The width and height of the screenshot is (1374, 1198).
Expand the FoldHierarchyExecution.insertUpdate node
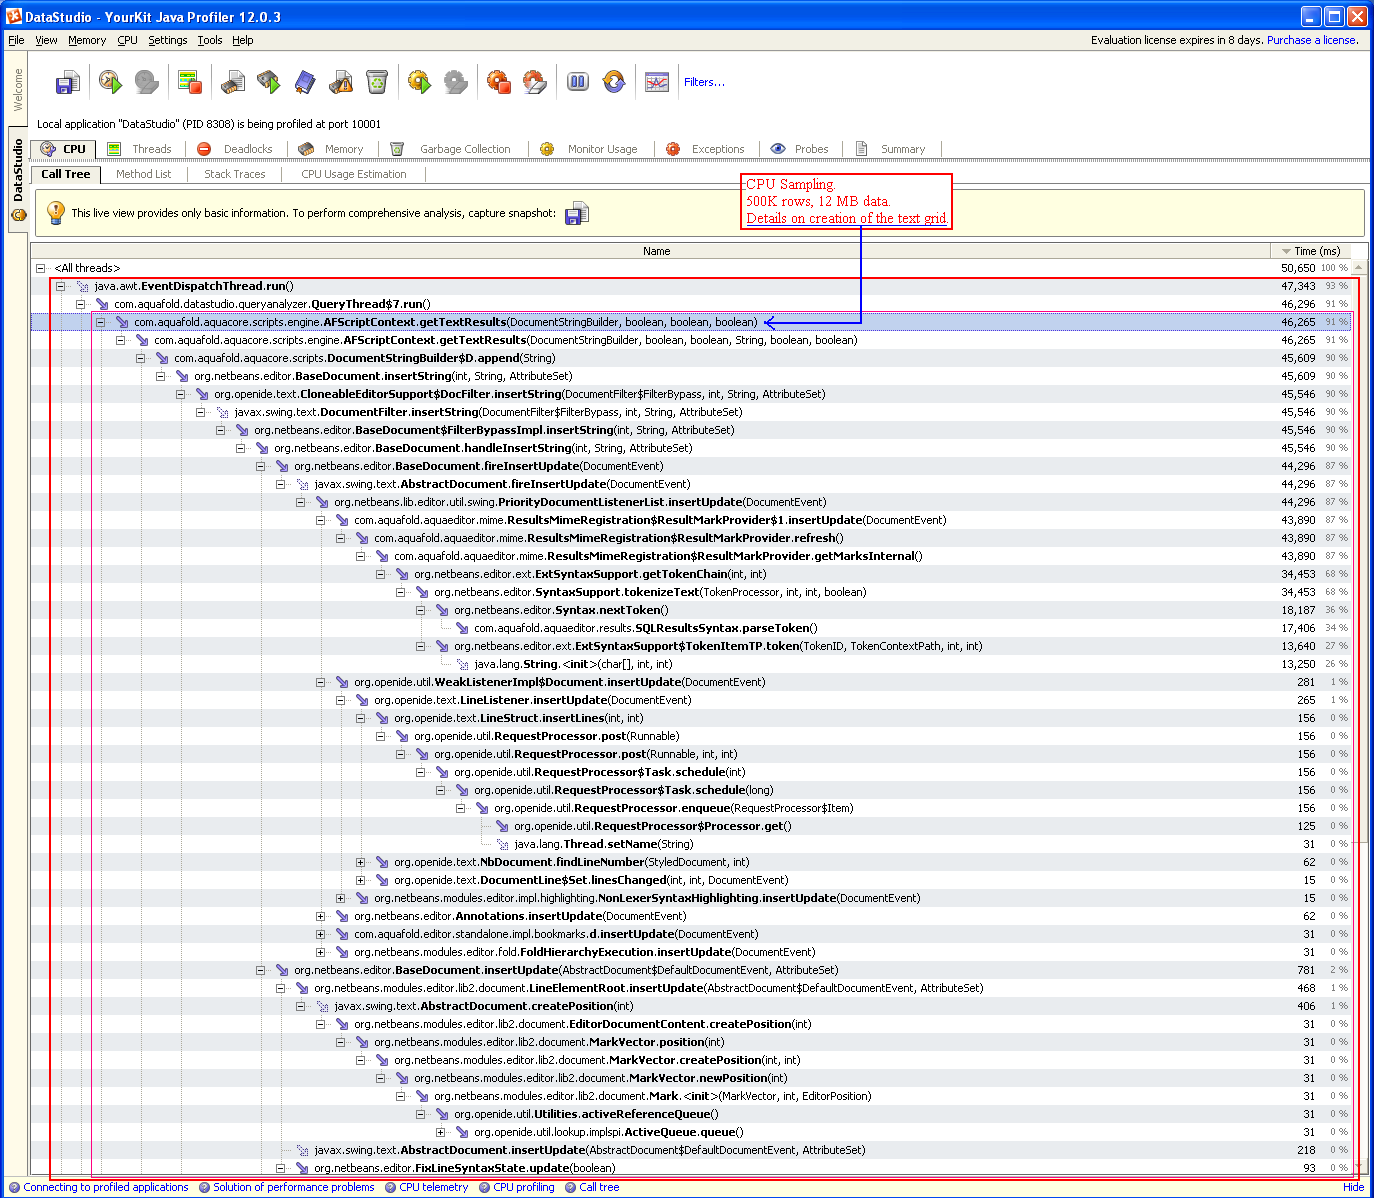point(320,952)
